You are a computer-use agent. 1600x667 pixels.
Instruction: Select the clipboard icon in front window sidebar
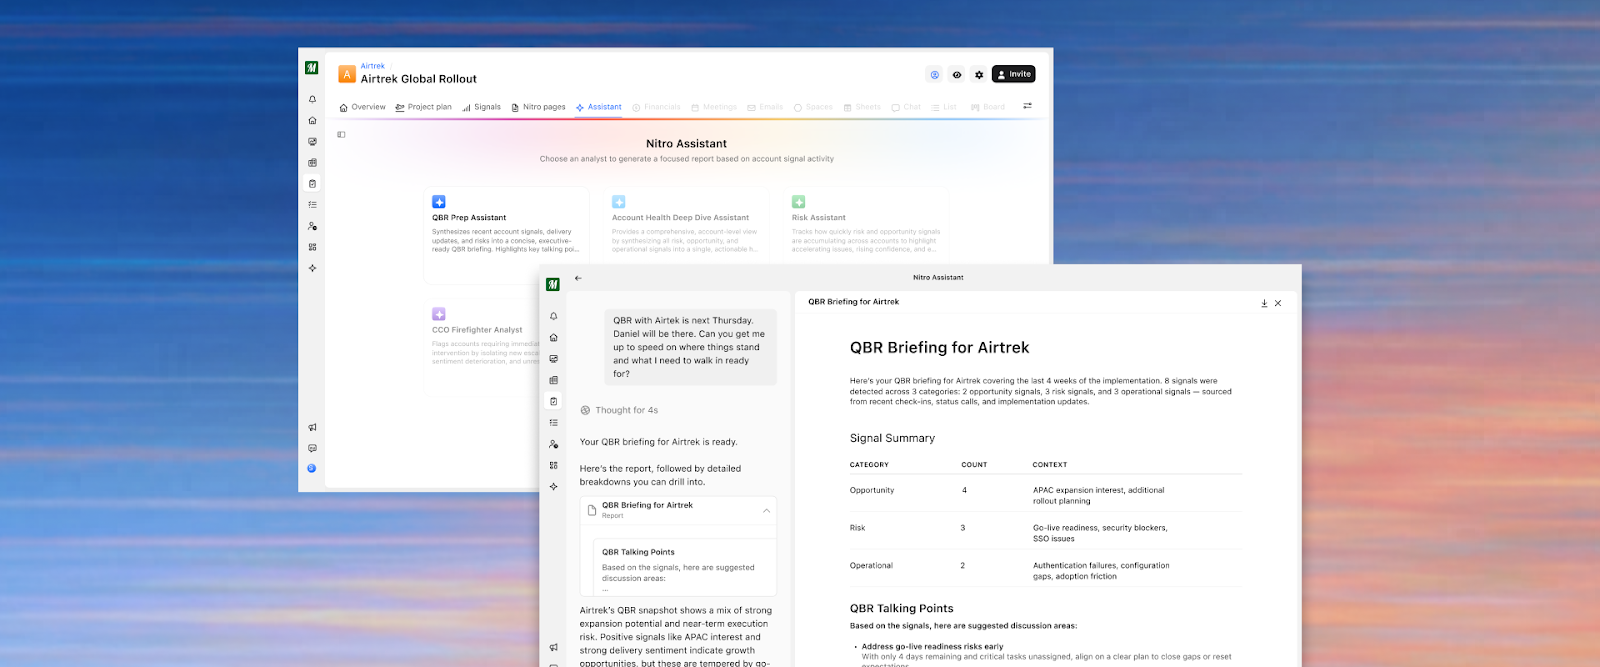tap(553, 401)
